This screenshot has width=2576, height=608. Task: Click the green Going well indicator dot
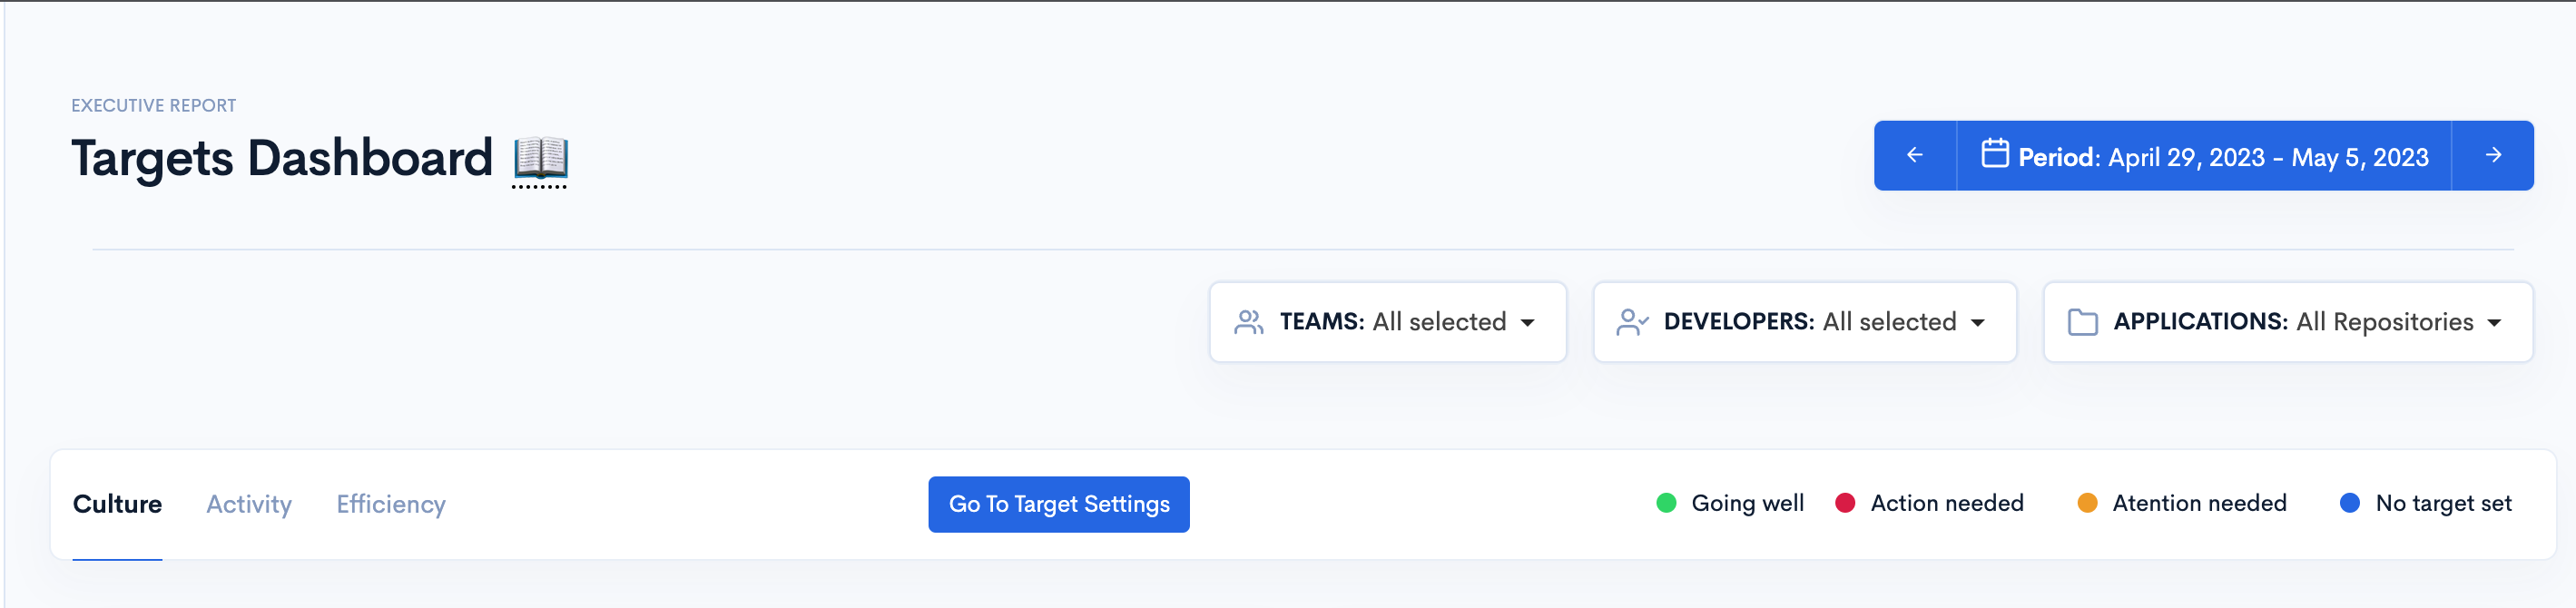1665,503
